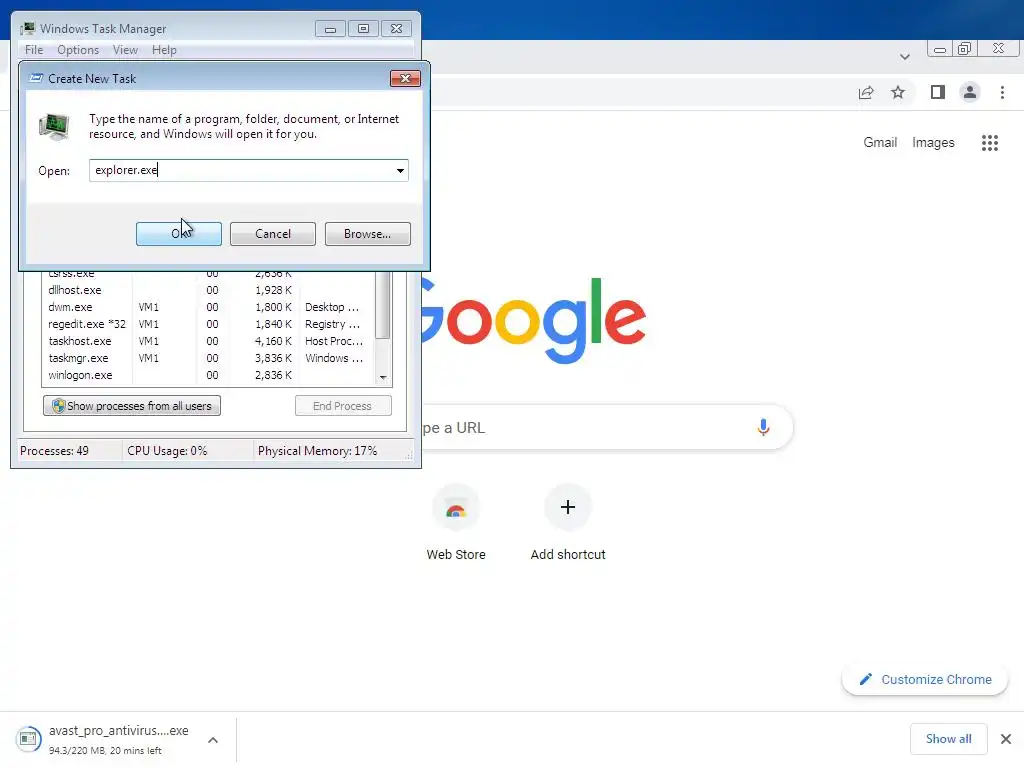This screenshot has height=768, width=1024.
Task: Click the CPU Usage: 0% status
Action: coord(167,451)
